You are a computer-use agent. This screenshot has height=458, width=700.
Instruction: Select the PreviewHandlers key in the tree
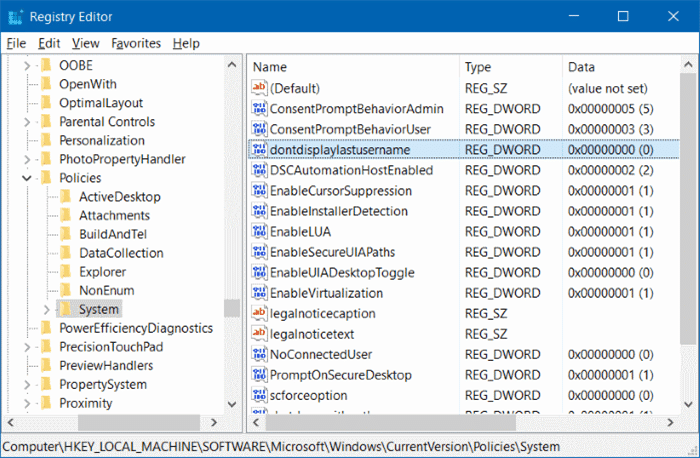(x=106, y=366)
